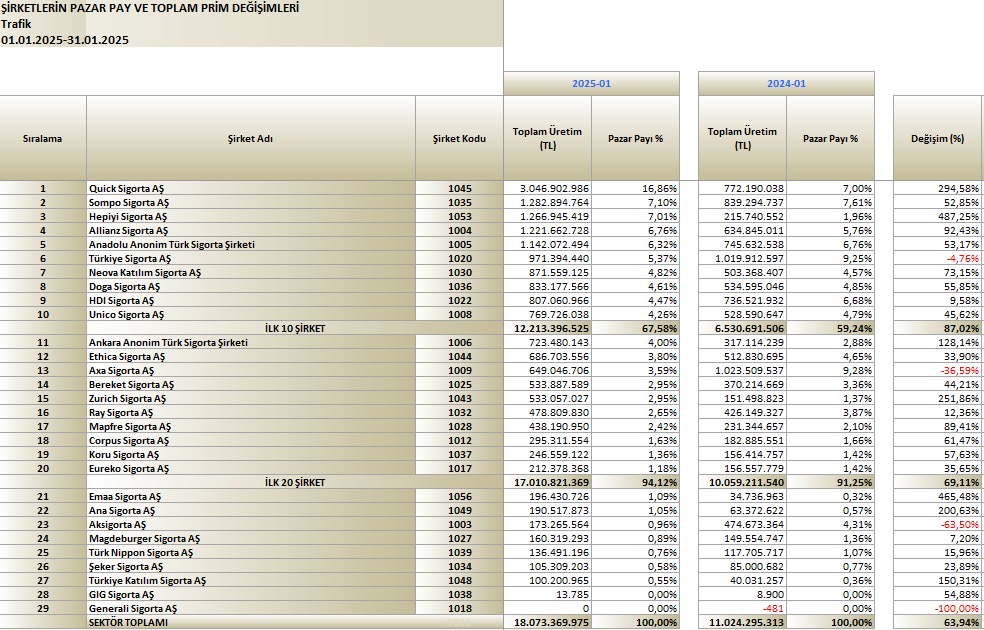Select the Generali Sigorta AŞ cell
This screenshot has height=630, width=984.
tap(251, 609)
